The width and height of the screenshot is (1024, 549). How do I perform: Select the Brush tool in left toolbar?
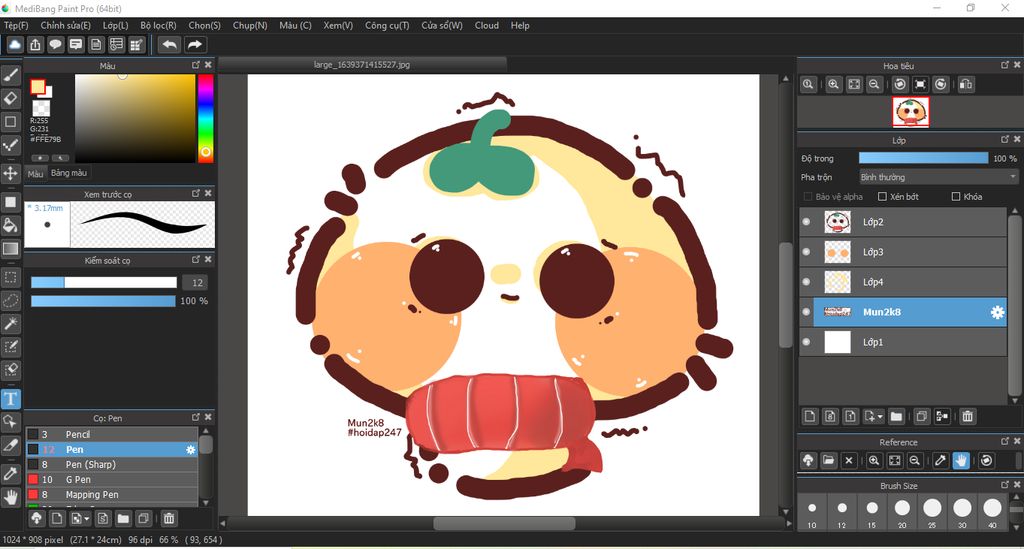(x=10, y=75)
